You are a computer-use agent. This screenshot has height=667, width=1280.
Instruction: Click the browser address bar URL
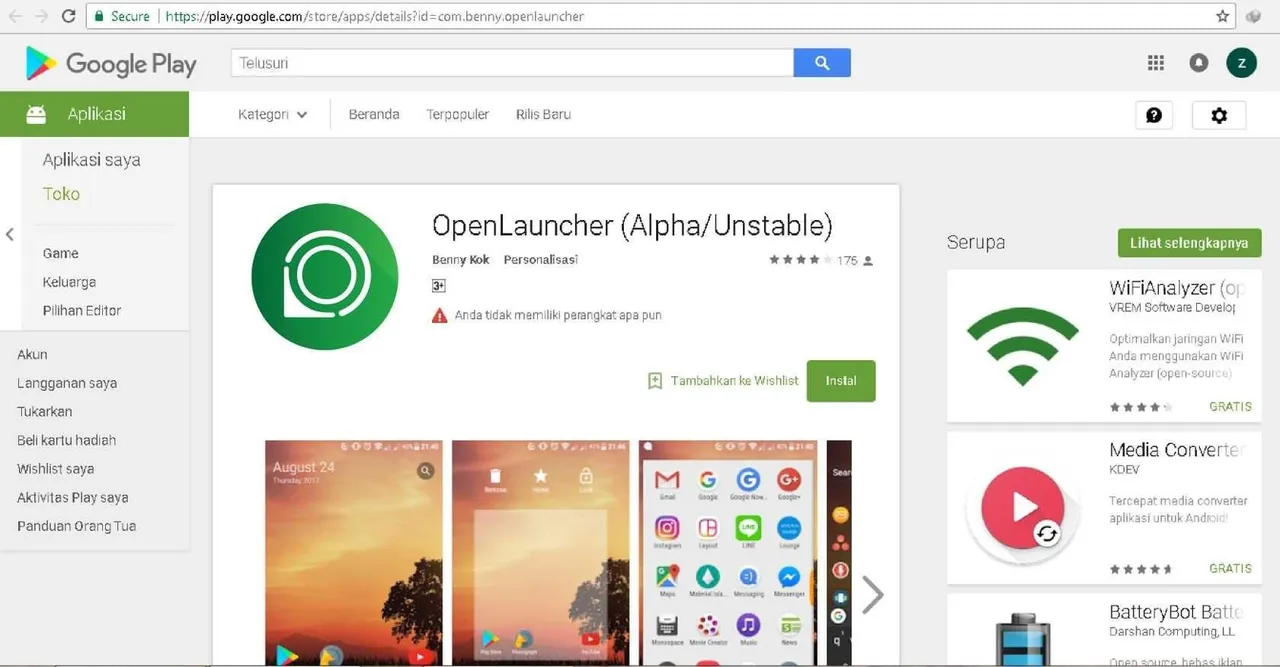(374, 16)
